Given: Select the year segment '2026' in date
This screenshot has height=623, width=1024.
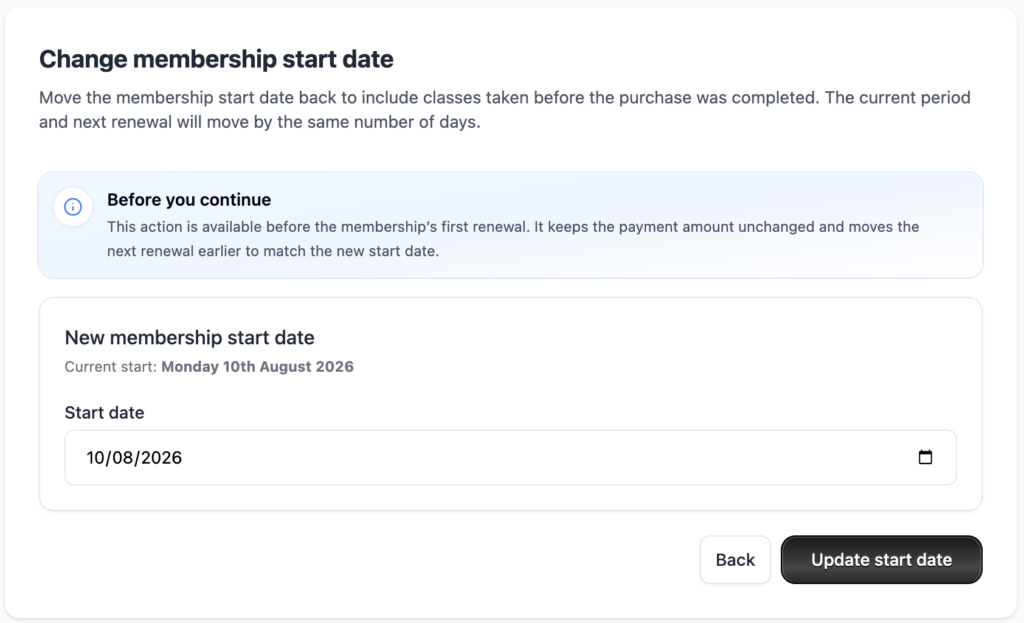Looking at the screenshot, I should (161, 458).
